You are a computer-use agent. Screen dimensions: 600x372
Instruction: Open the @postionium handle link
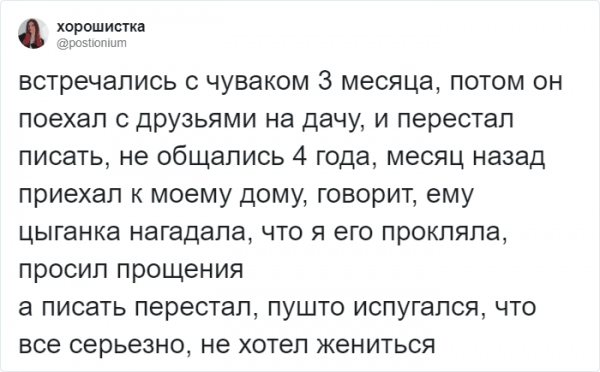click(x=91, y=42)
